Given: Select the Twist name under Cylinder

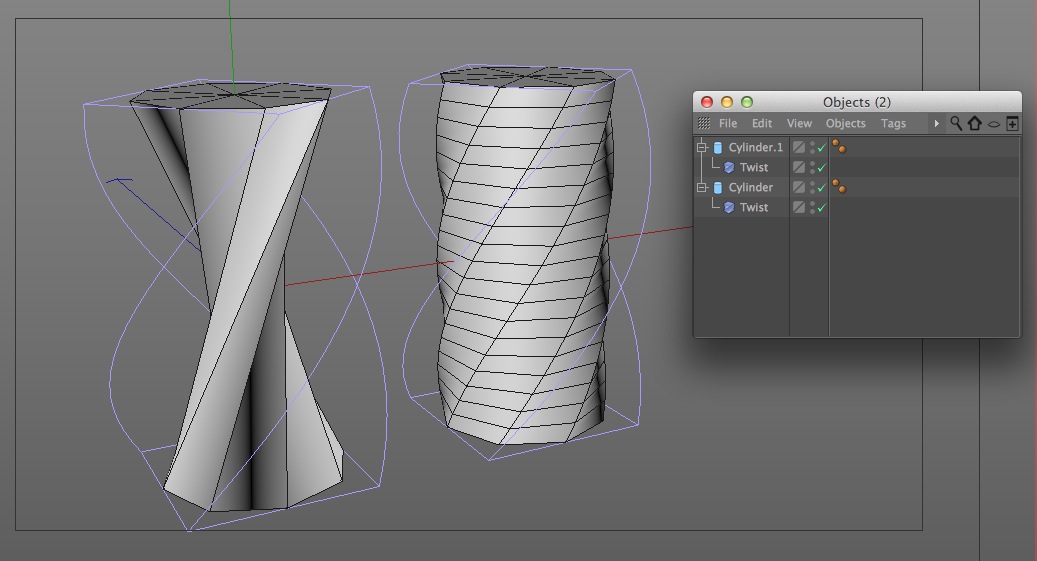Looking at the screenshot, I should (x=754, y=208).
